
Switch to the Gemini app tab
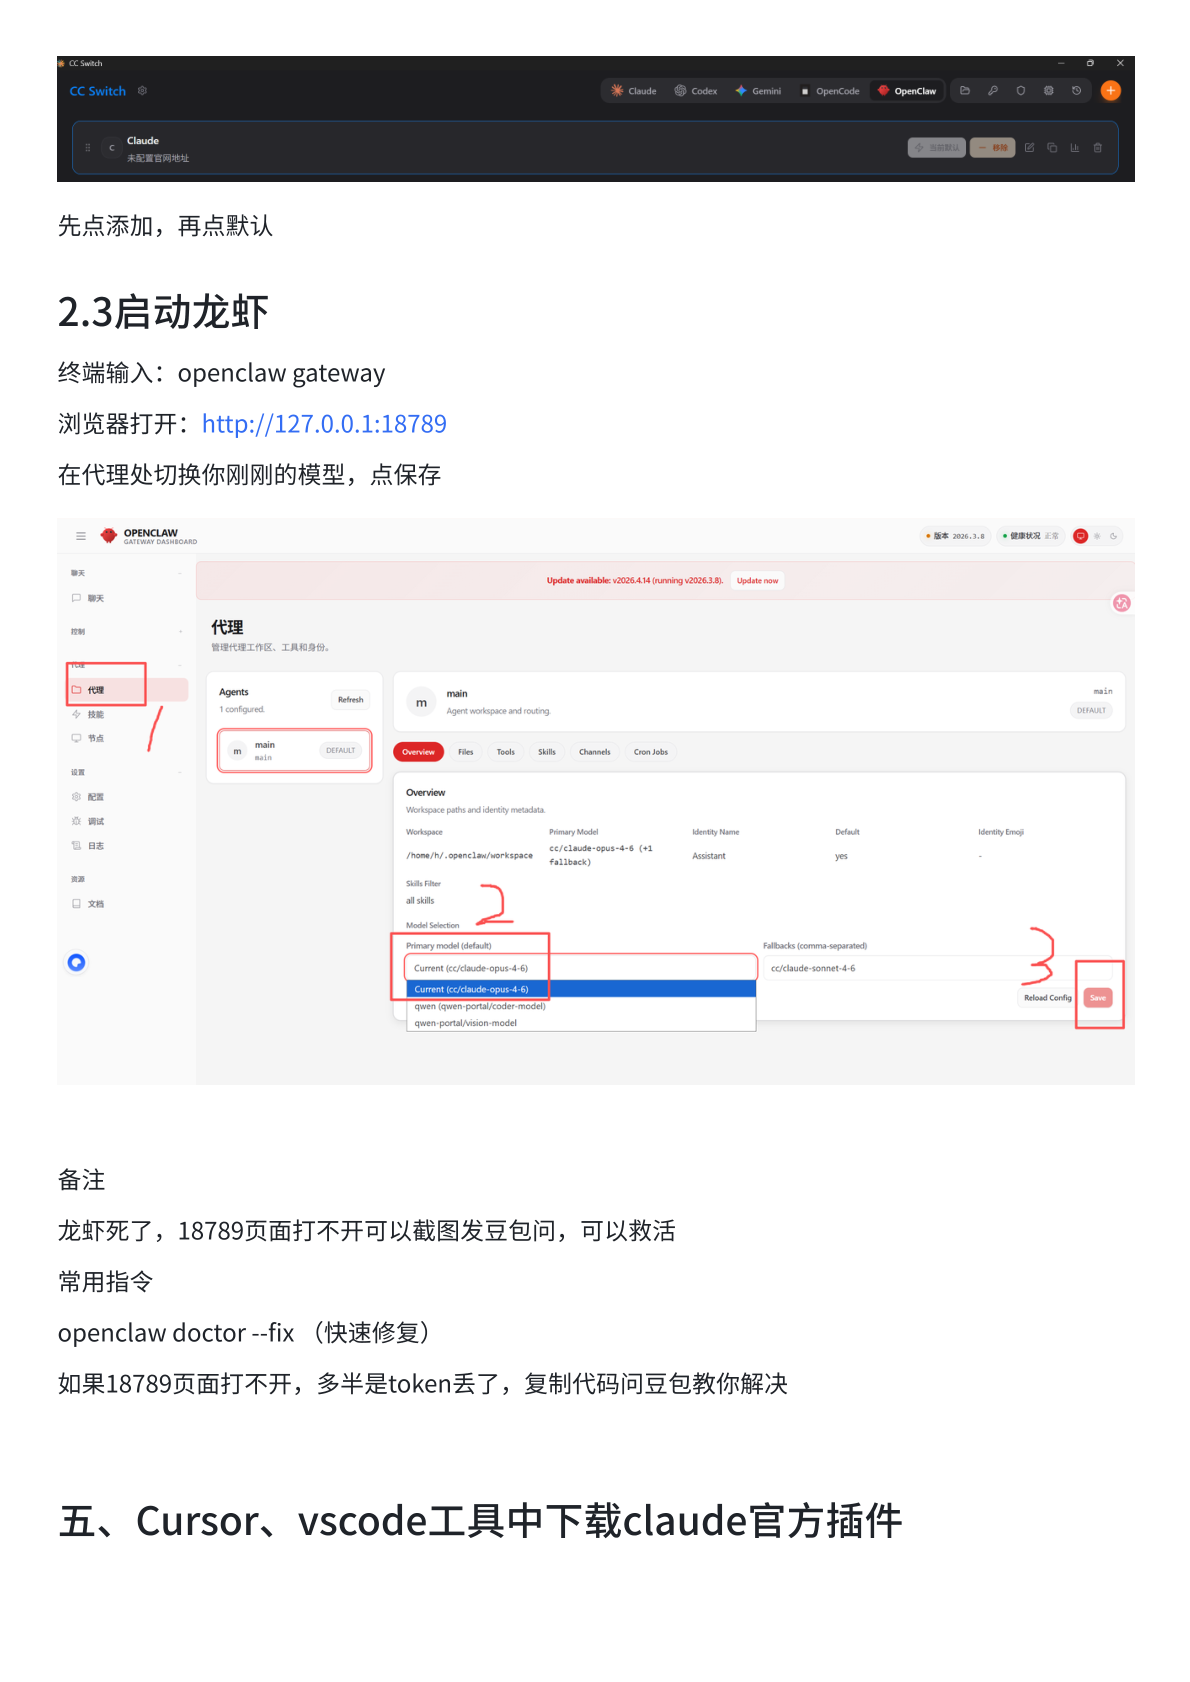(x=758, y=91)
